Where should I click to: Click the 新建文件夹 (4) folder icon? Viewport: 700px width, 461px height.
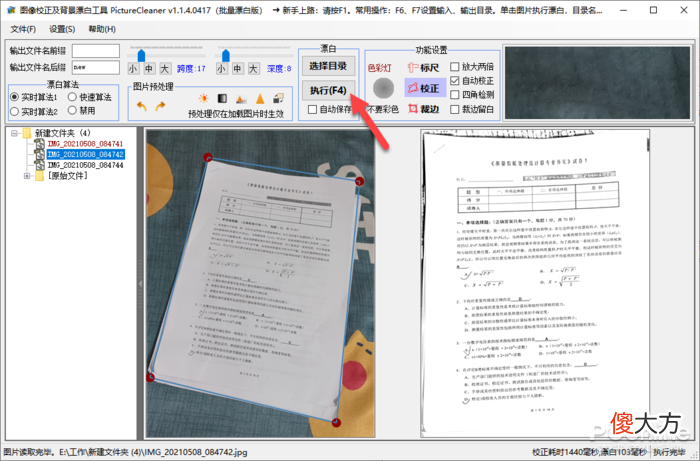27,133
